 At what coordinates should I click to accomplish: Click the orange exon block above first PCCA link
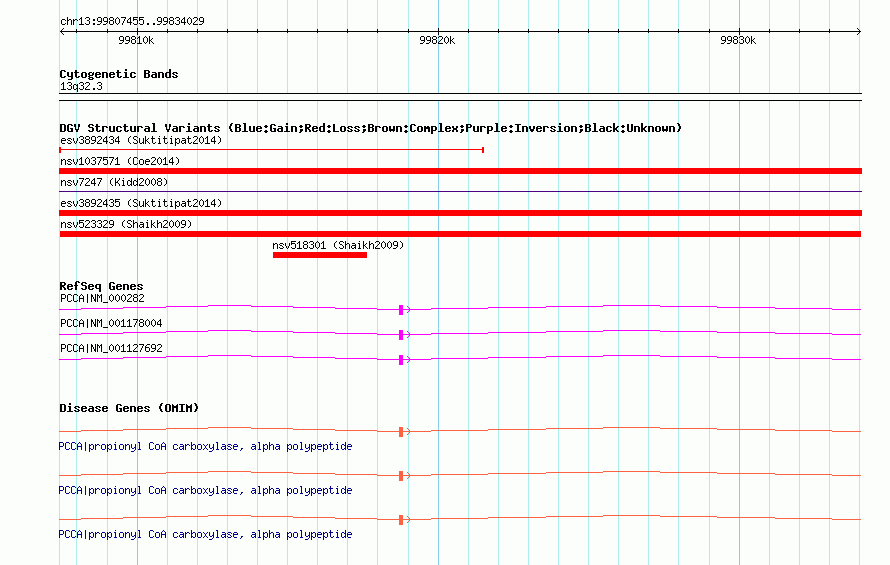401,432
